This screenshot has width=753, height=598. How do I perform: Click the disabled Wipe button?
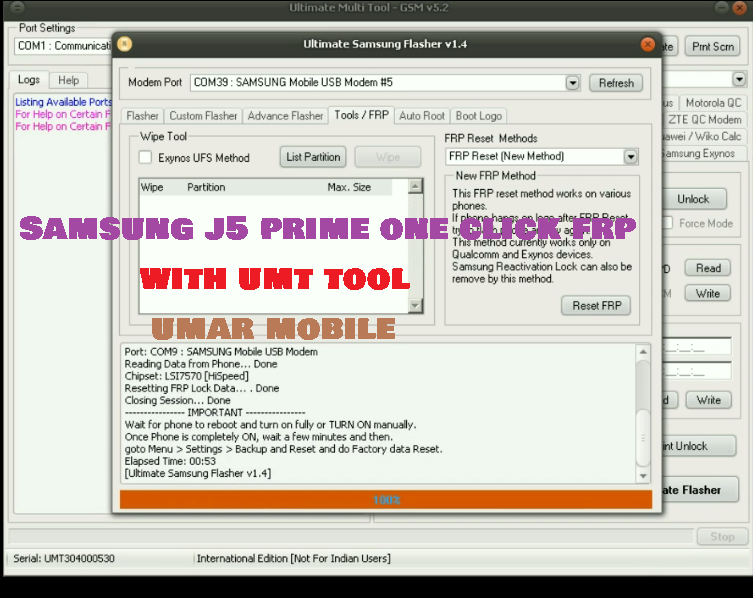point(388,157)
